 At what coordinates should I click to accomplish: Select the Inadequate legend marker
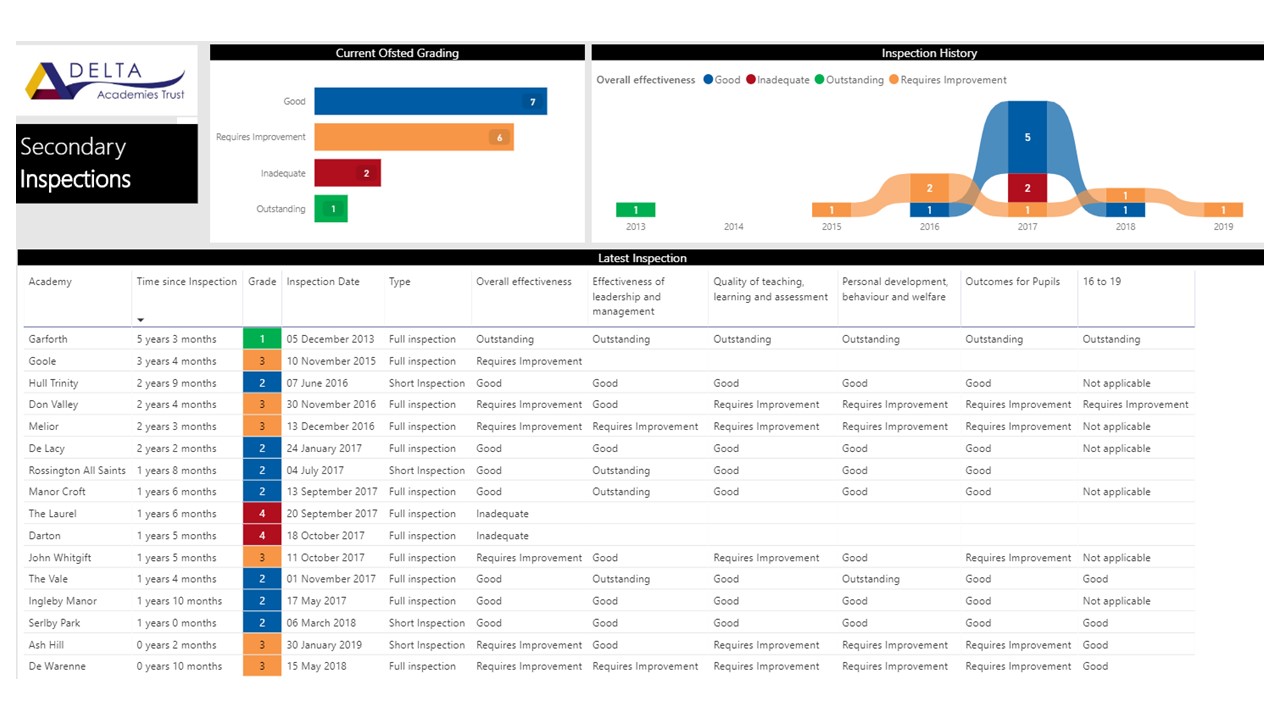pyautogui.click(x=750, y=80)
